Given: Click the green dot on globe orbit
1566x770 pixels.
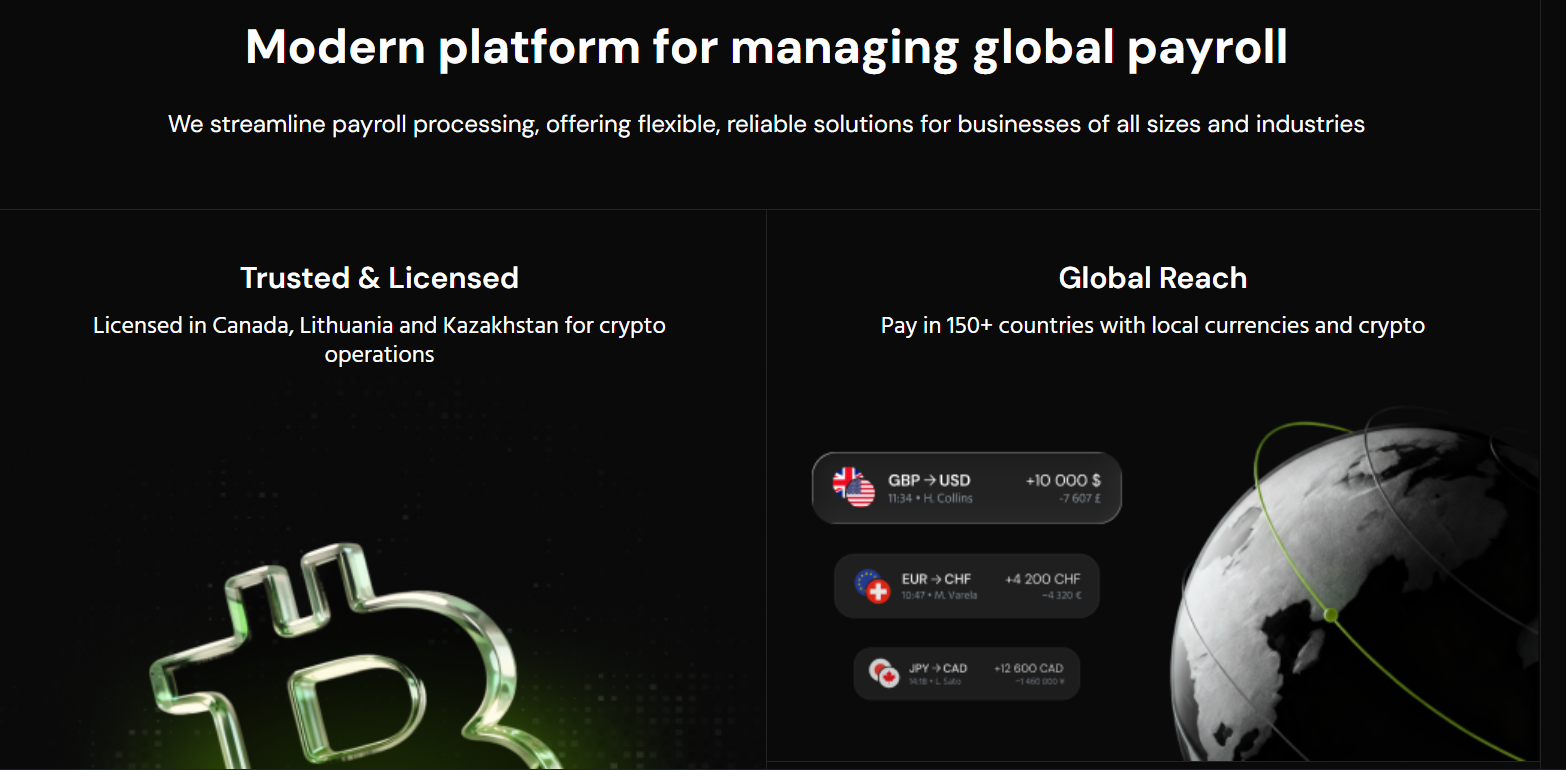Looking at the screenshot, I should pos(1330,614).
